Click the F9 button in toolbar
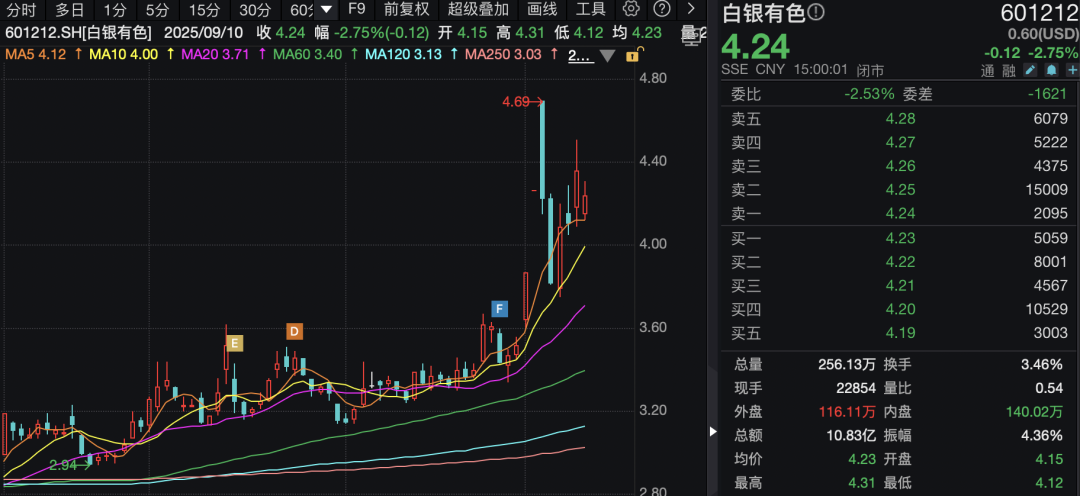 coord(356,10)
